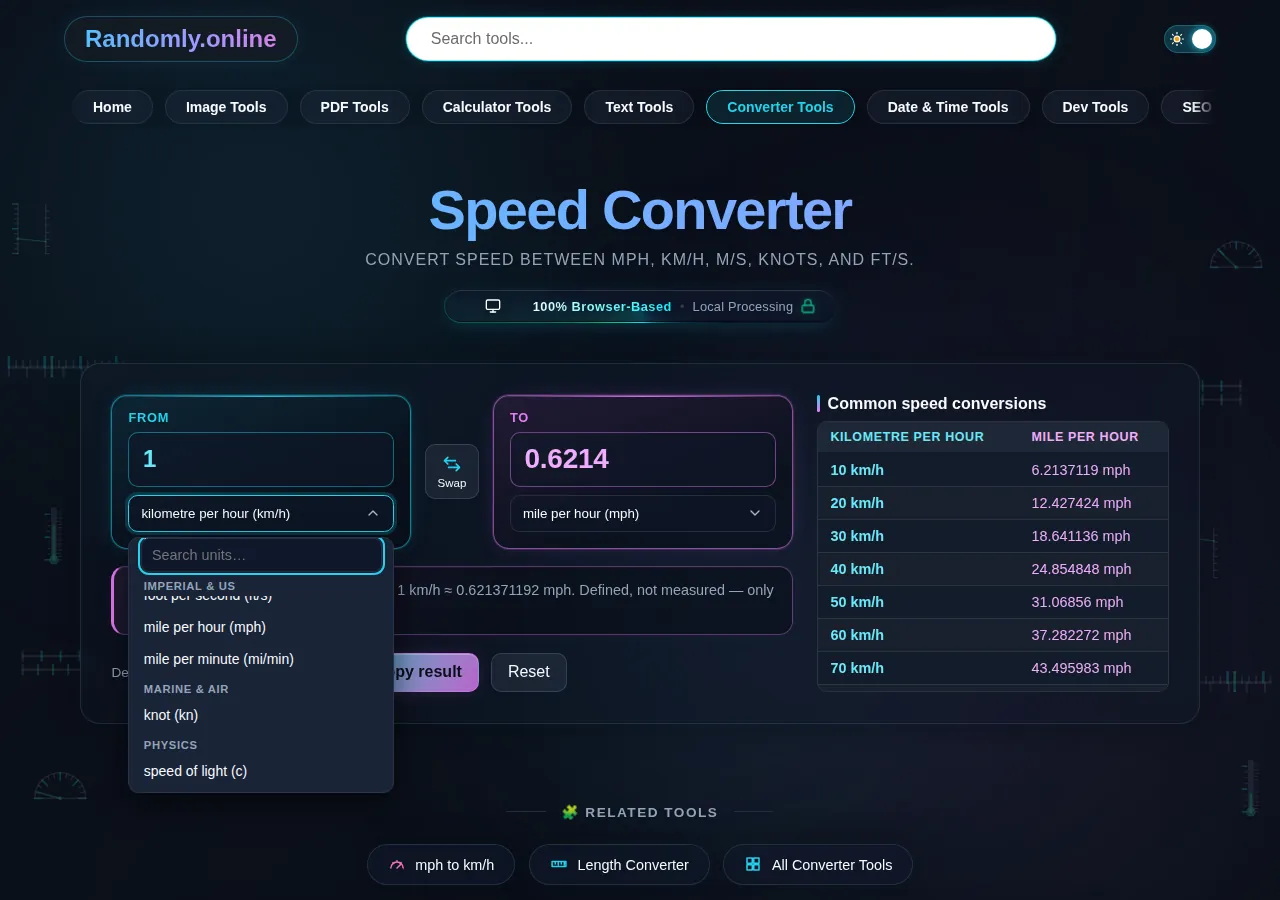The height and width of the screenshot is (900, 1280).
Task: Click the Search units field
Action: click(x=261, y=555)
